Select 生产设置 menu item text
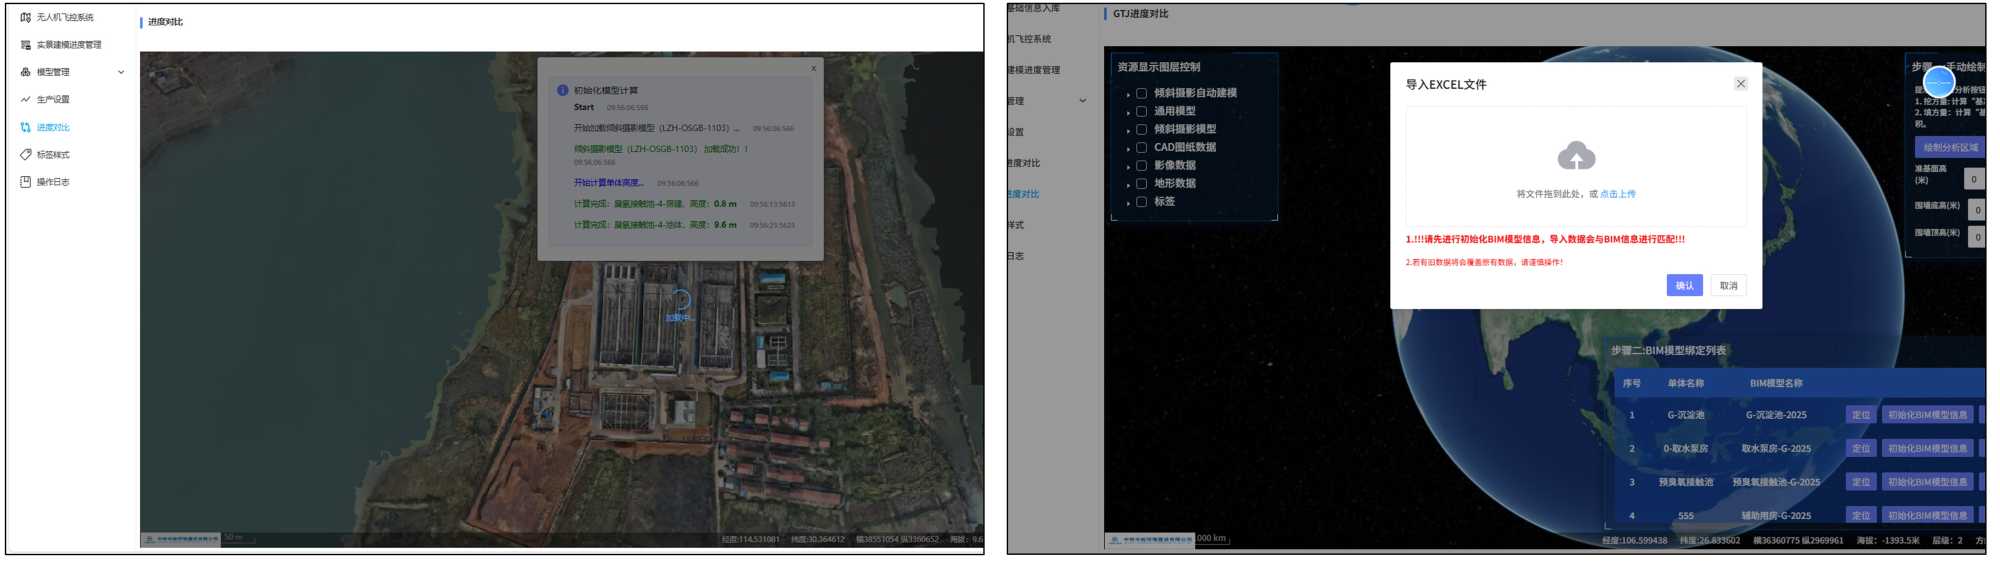2000x569 pixels. point(53,100)
